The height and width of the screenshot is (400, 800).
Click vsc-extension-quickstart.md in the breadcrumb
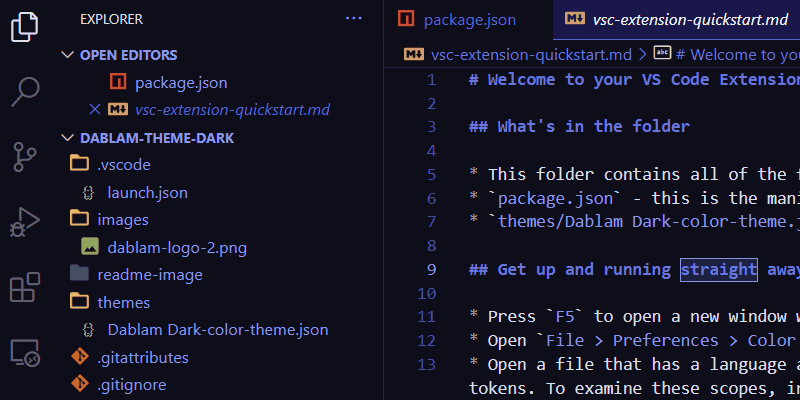click(531, 55)
